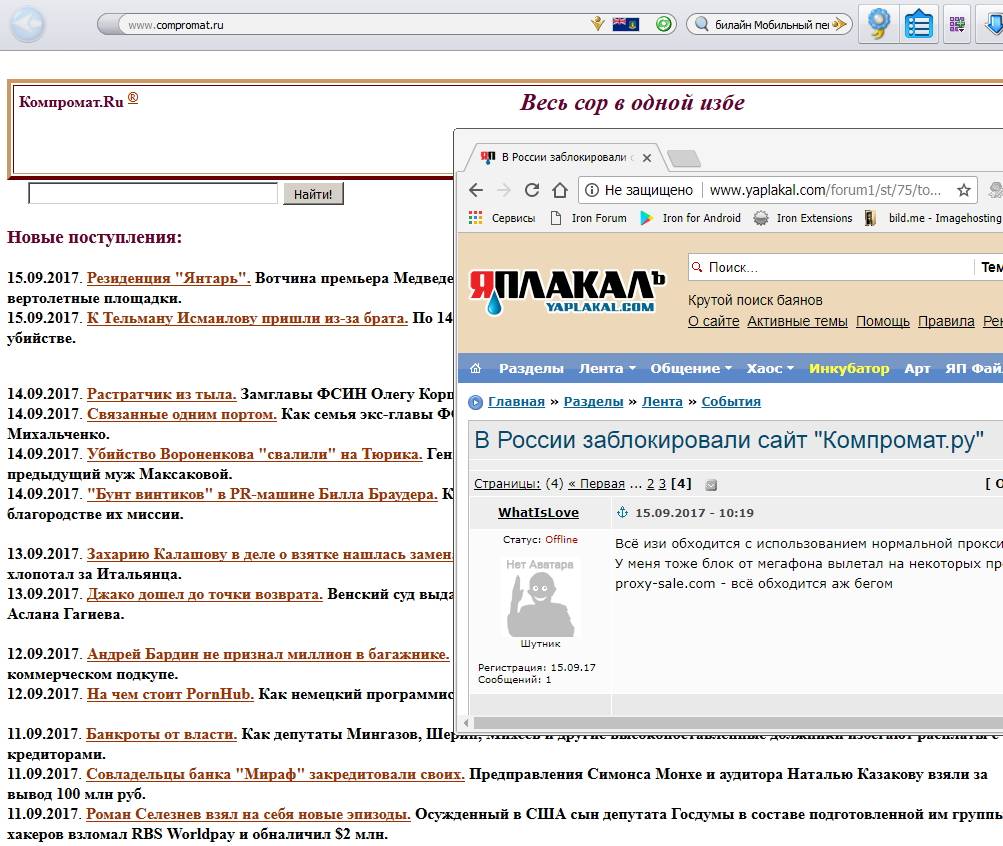Open article Резиденция "Янтарь"
The image size is (1003, 846).
coord(168,278)
